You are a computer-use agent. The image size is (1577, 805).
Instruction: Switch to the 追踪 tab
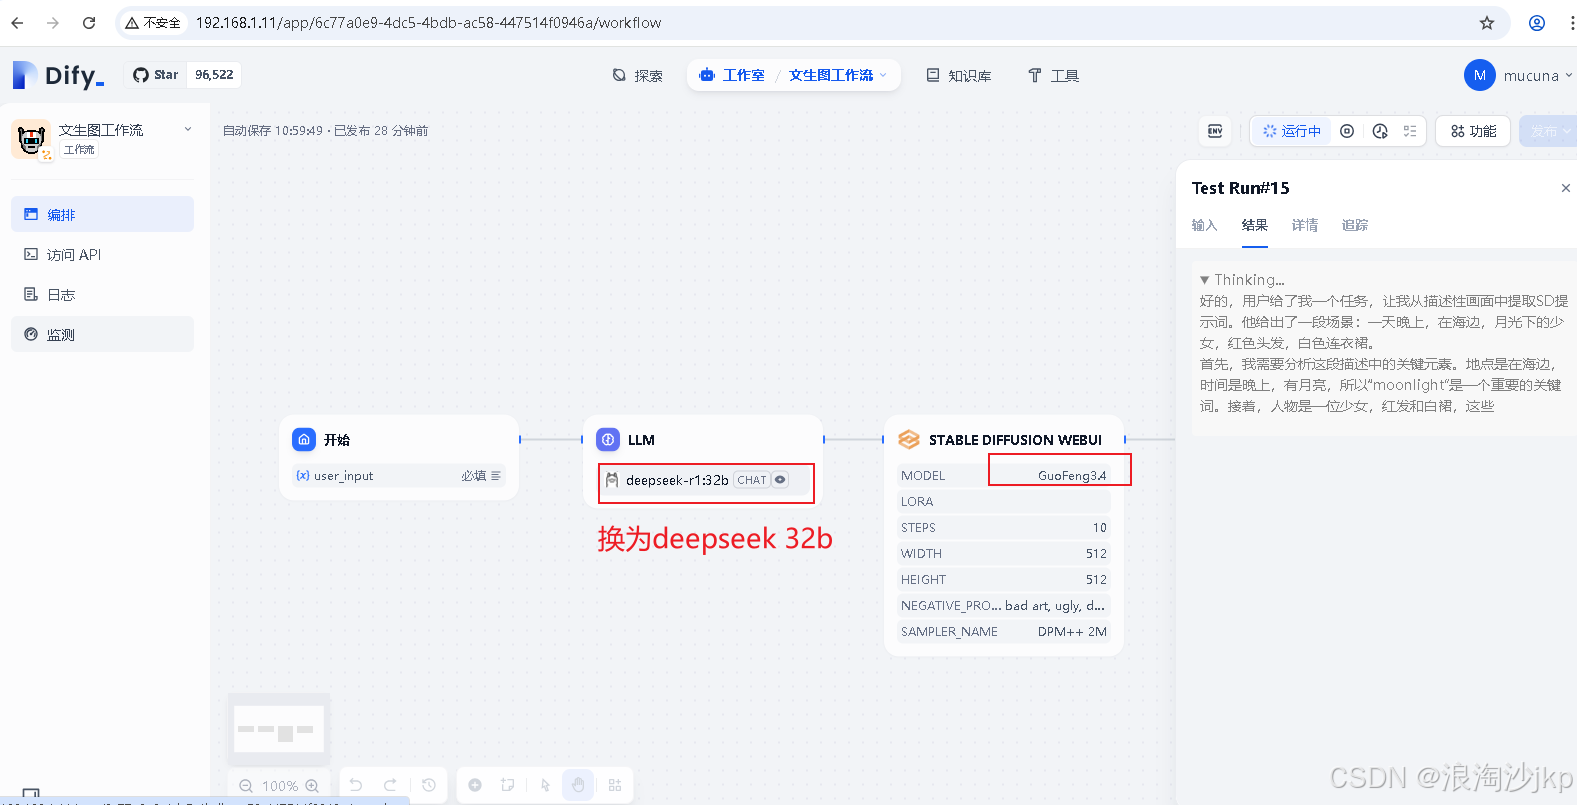[1354, 225]
